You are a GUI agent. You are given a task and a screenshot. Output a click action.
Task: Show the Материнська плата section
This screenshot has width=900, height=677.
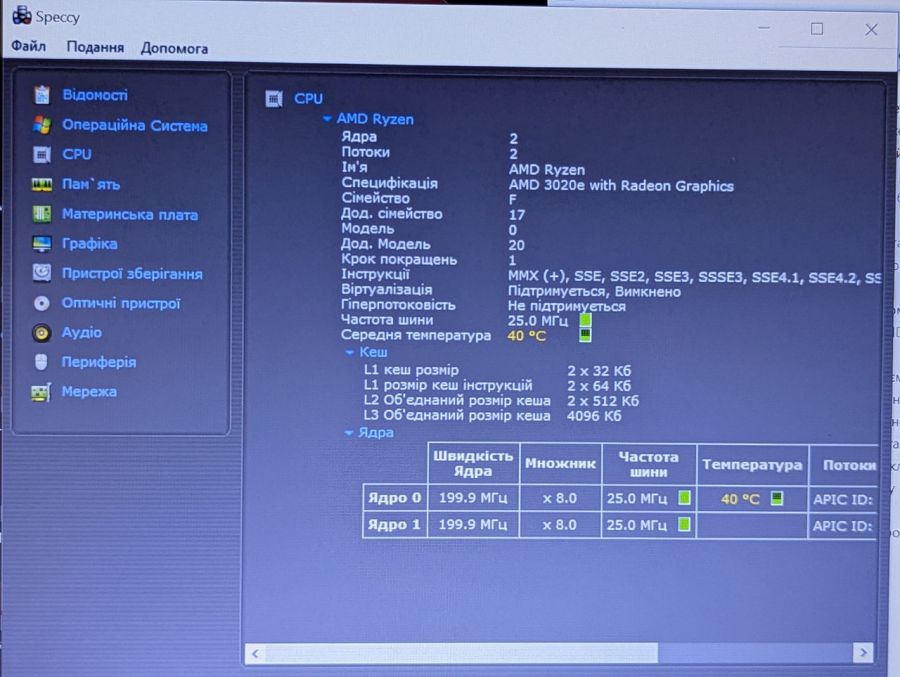pyautogui.click(x=130, y=214)
